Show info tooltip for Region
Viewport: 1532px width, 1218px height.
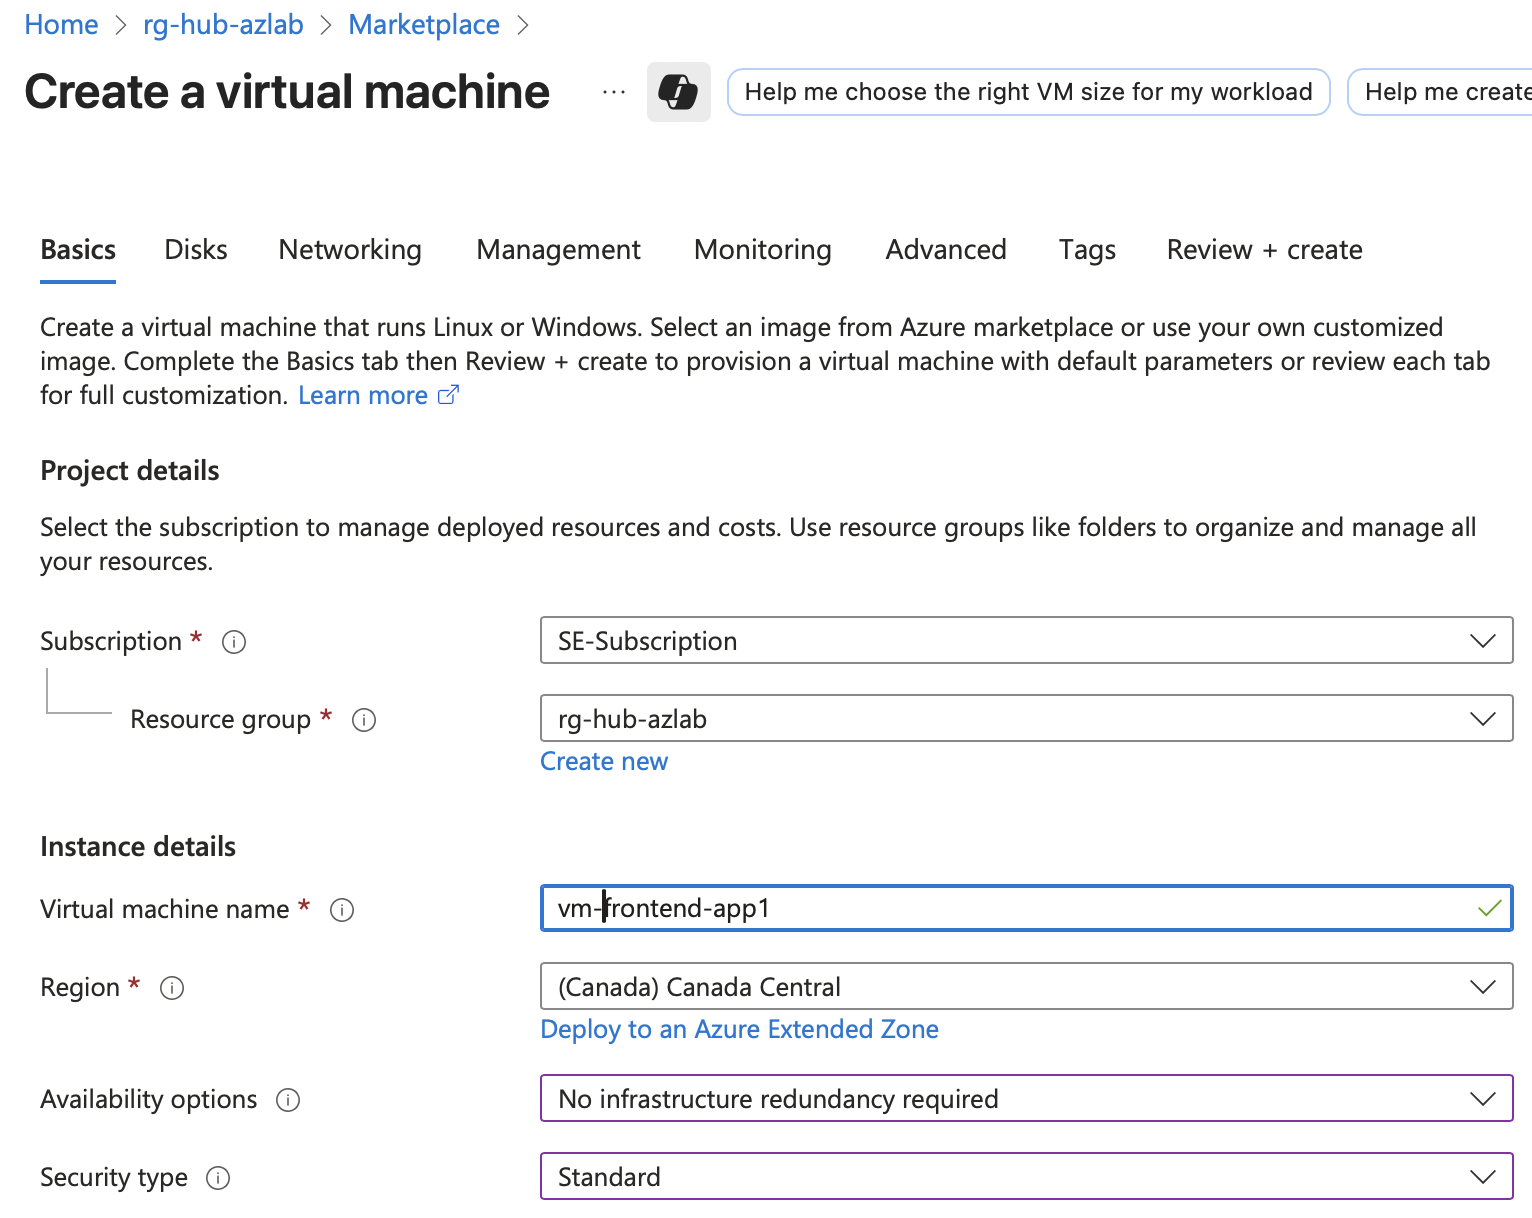point(172,988)
